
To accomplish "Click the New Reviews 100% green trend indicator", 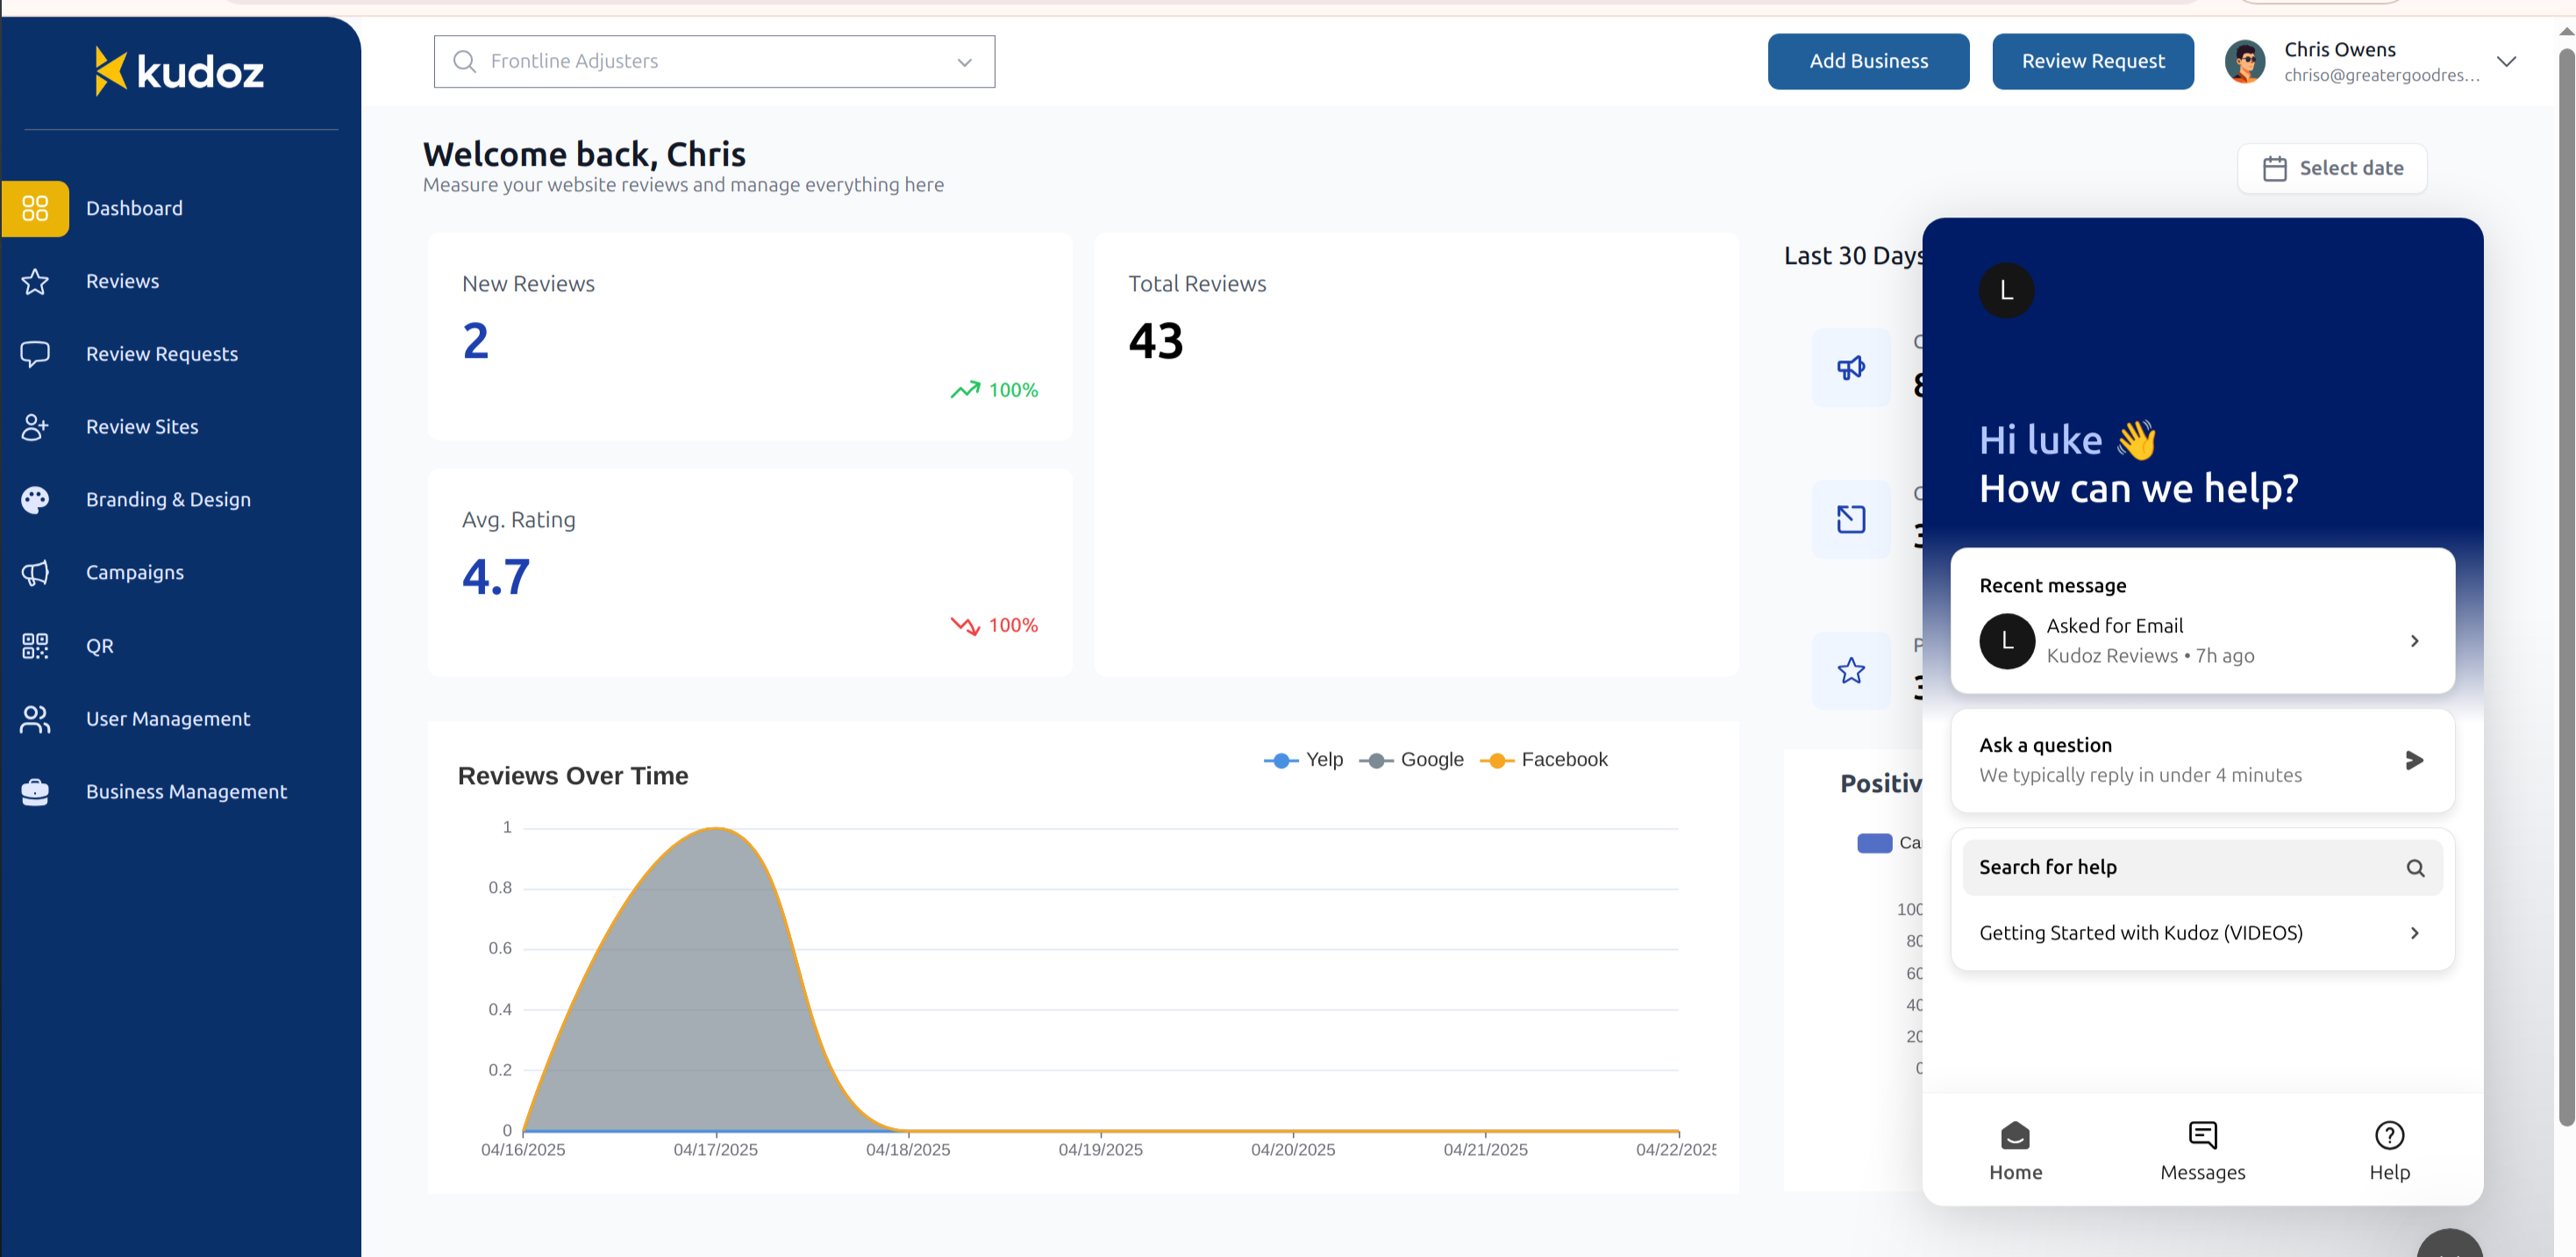I will [x=994, y=390].
